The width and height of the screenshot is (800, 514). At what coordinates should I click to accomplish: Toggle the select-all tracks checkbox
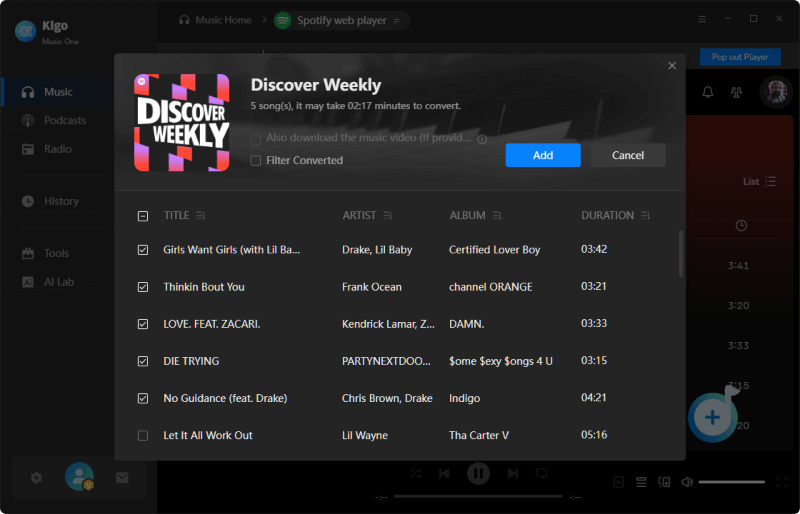(143, 216)
